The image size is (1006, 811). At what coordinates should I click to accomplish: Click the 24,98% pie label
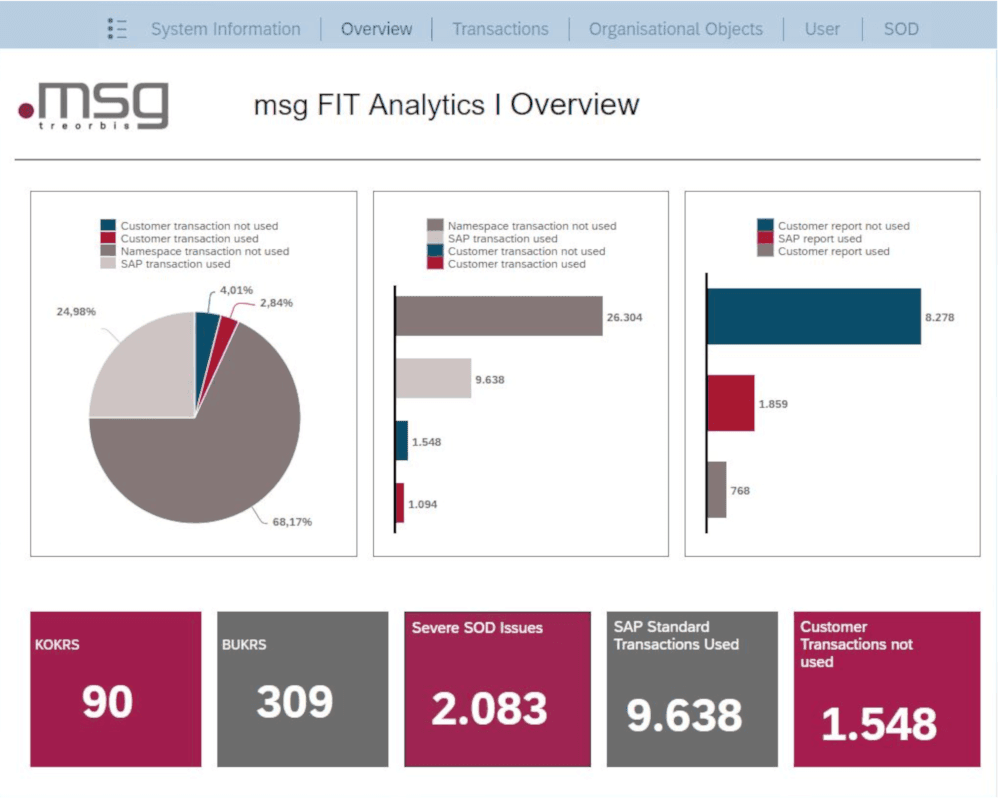[76, 311]
